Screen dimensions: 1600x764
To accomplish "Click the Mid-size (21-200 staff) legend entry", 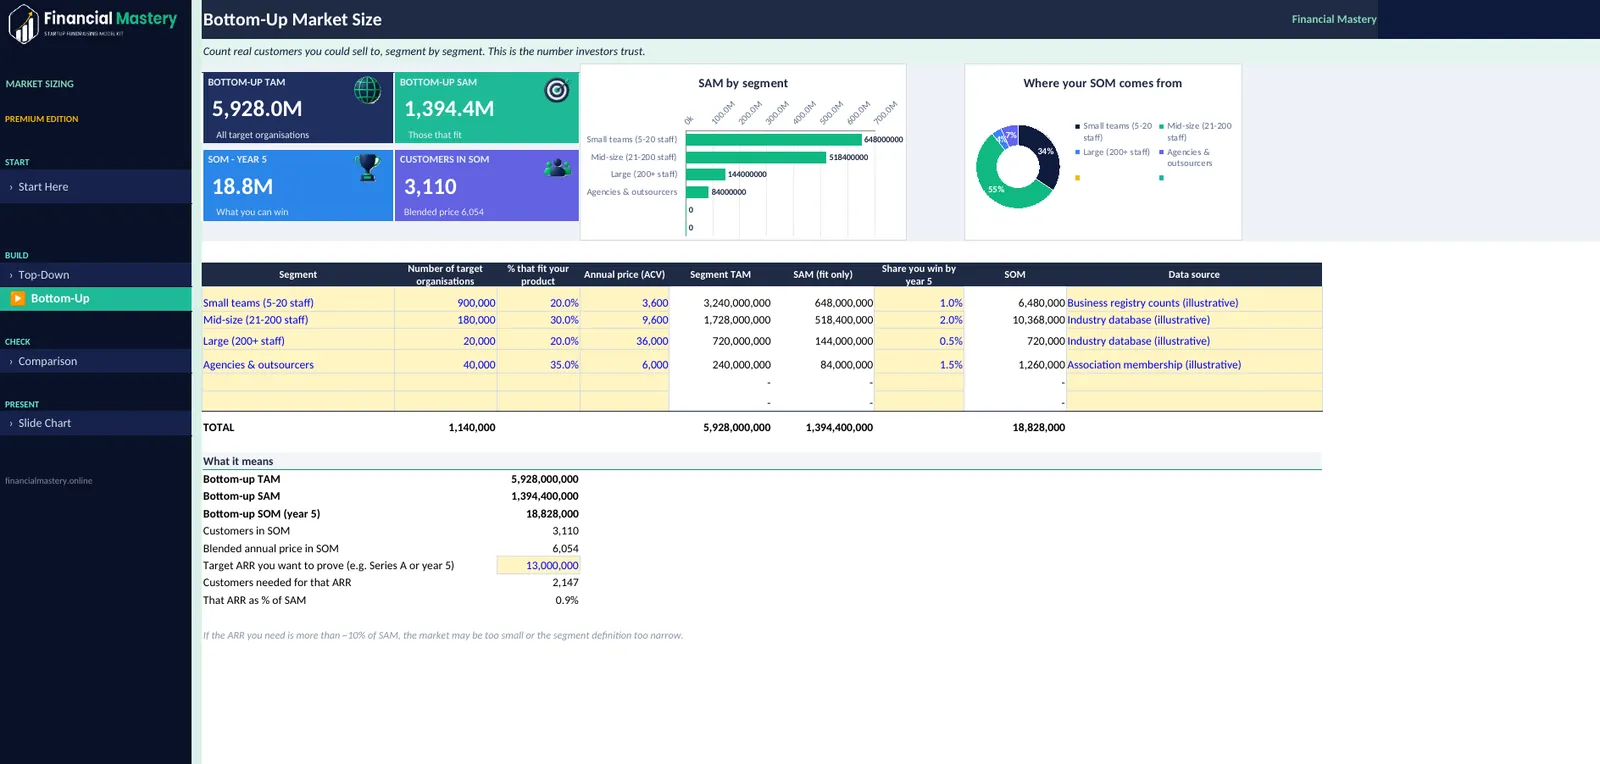I will pos(1195,131).
